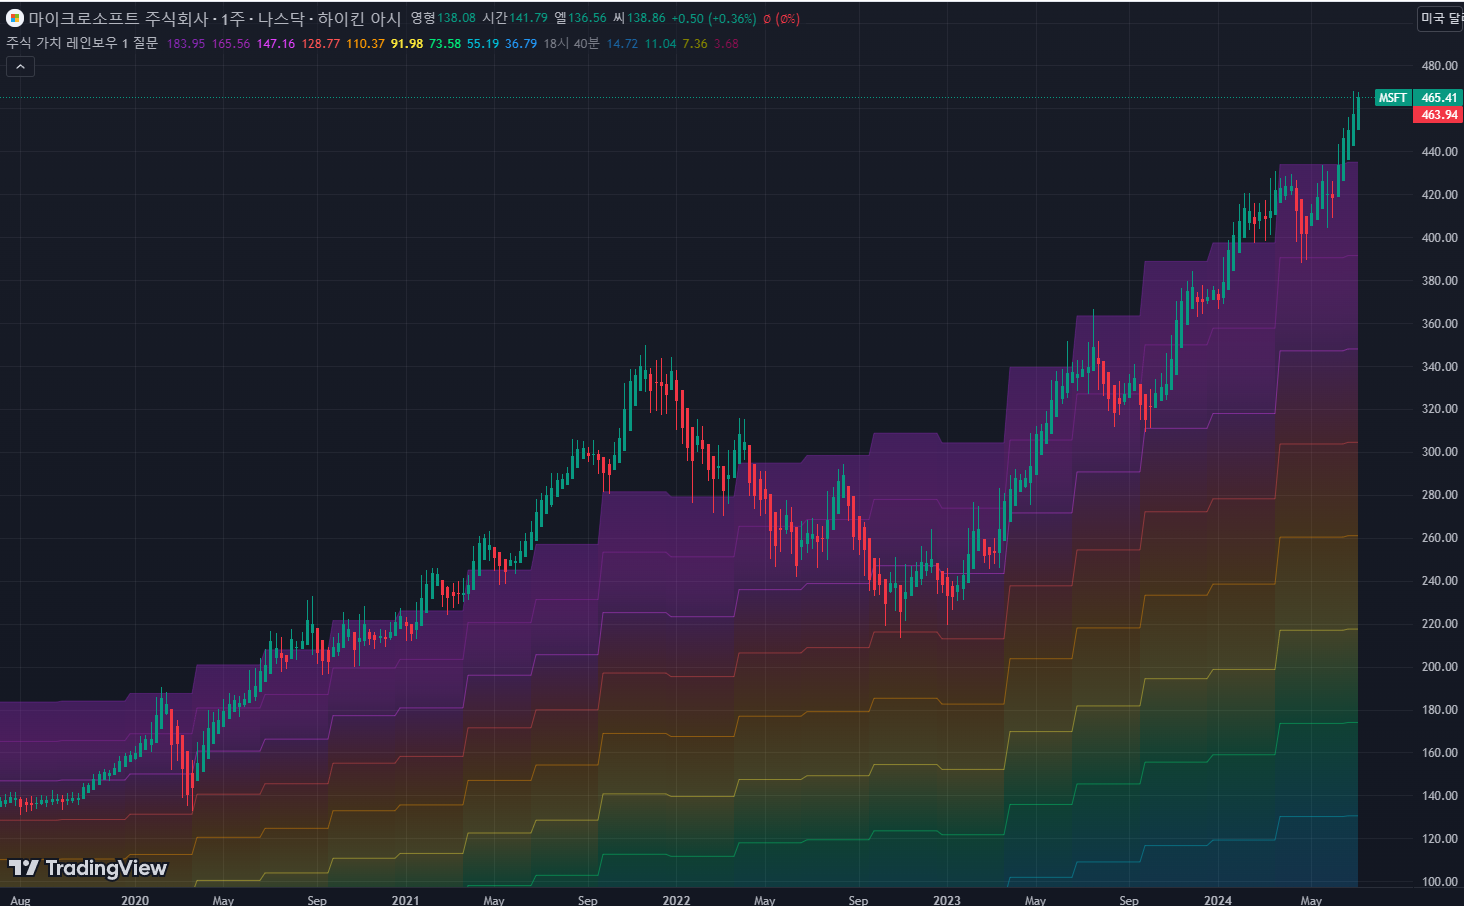This screenshot has height=906, width=1464.
Task: Click the 300.00 price axis label
Action: pyautogui.click(x=1440, y=452)
